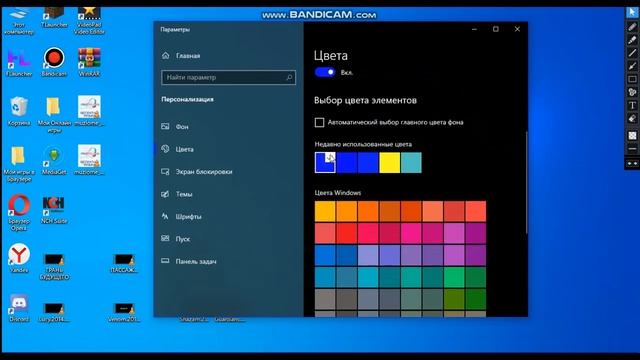The image size is (640, 360).
Task: Select the Bandicam text T tool
Action: (x=632, y=105)
